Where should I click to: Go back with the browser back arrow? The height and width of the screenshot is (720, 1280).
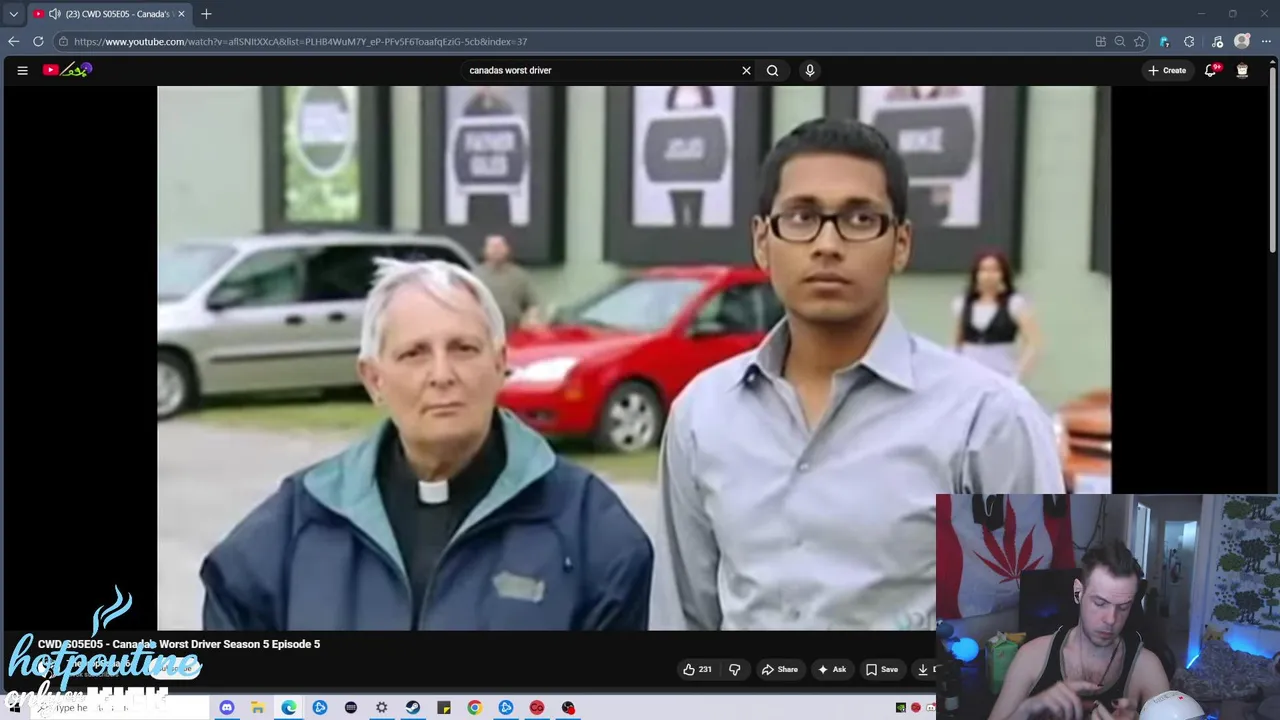13,41
